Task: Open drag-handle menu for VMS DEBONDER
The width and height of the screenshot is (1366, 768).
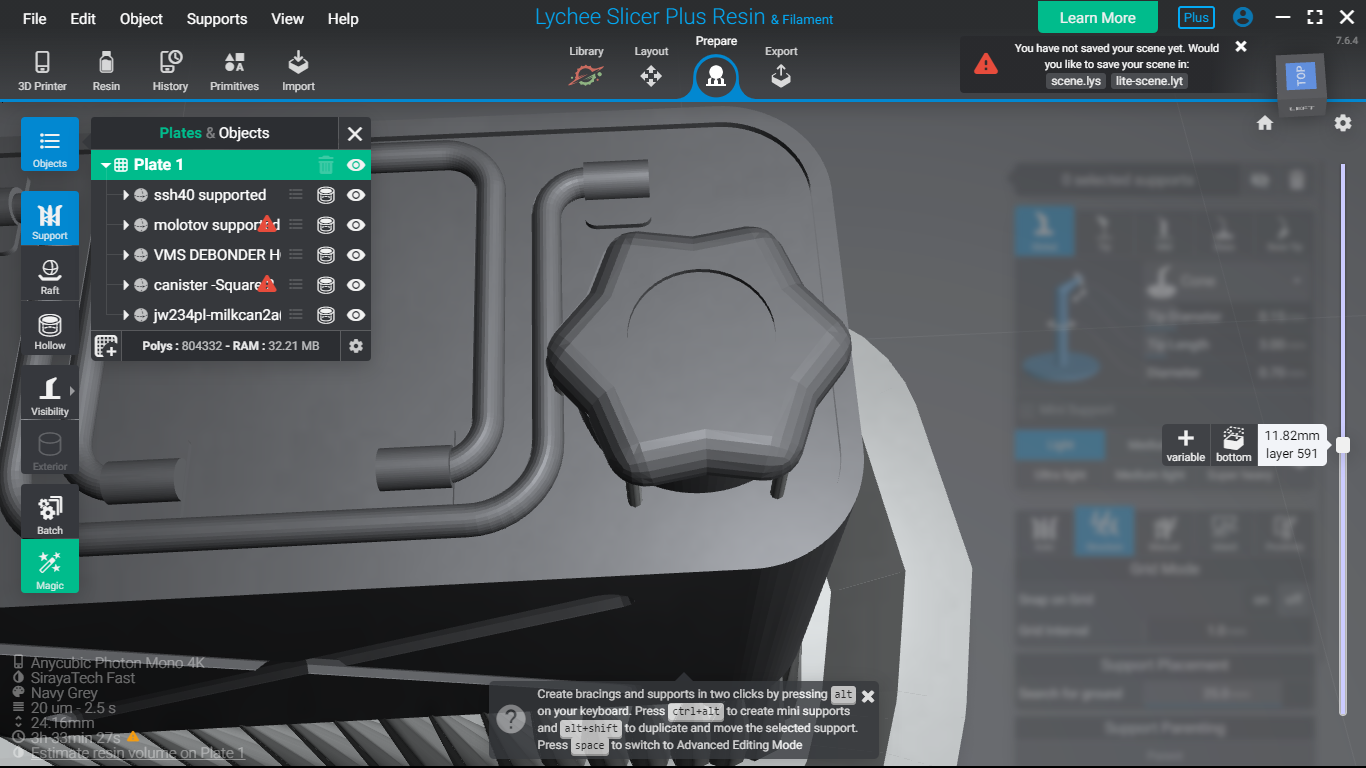Action: [296, 255]
